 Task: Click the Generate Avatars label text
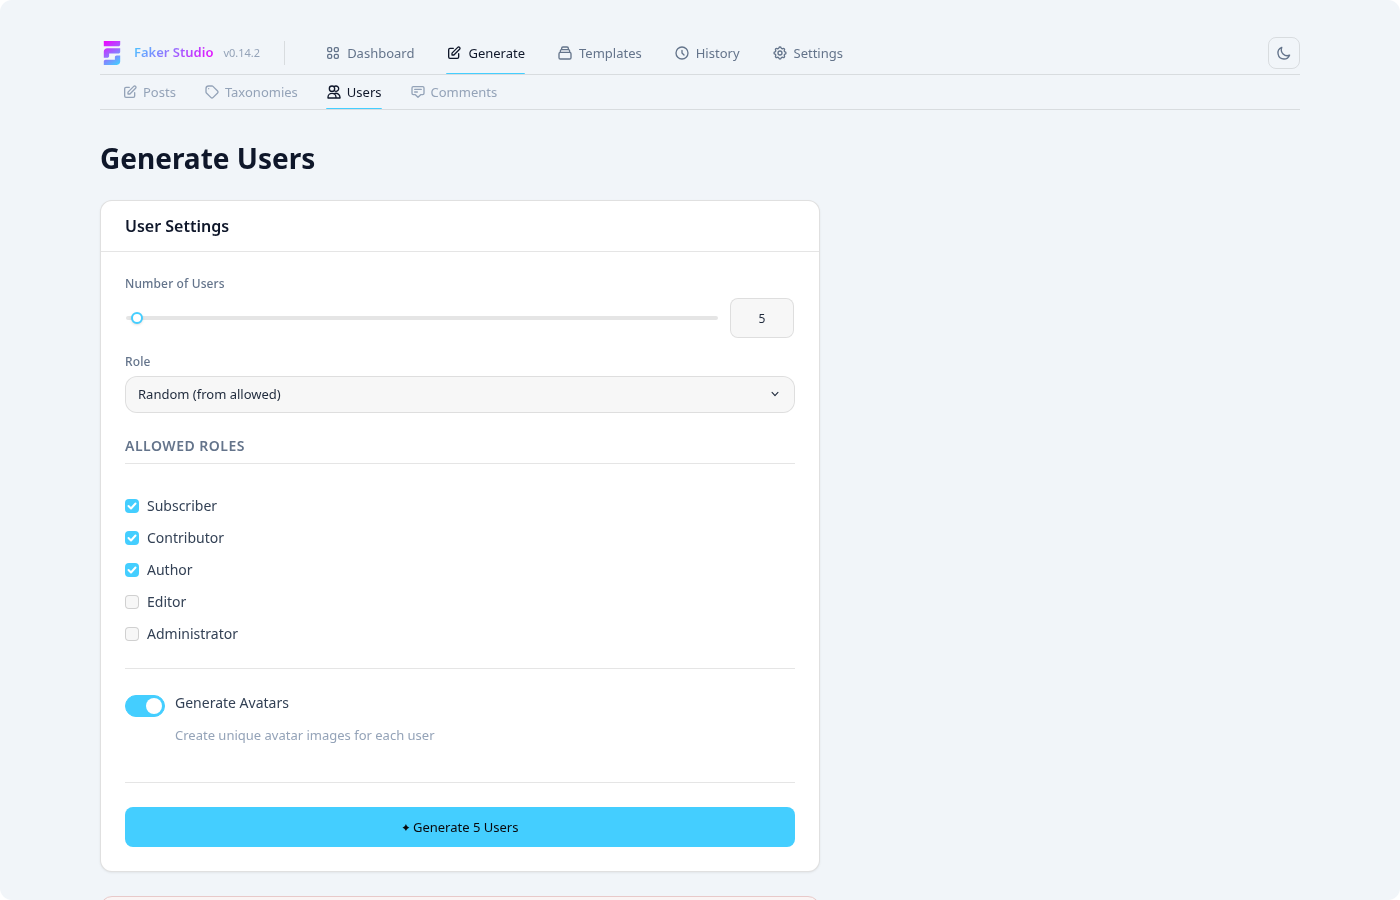point(232,703)
